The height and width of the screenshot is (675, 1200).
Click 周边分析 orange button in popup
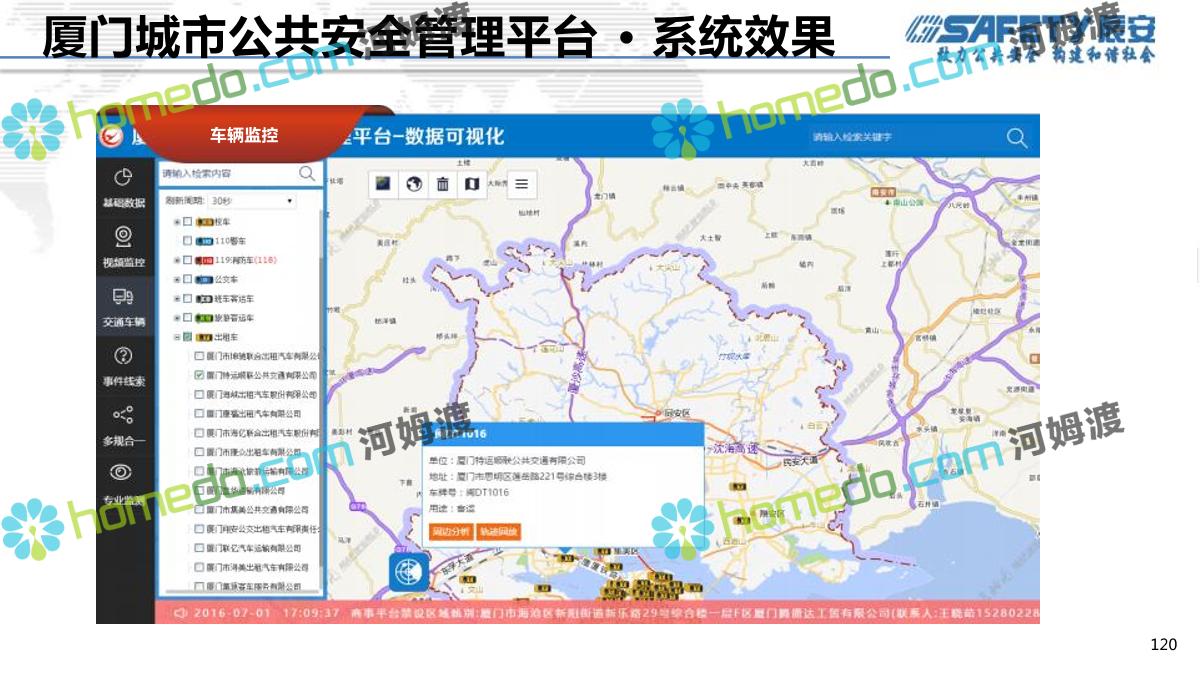450,532
